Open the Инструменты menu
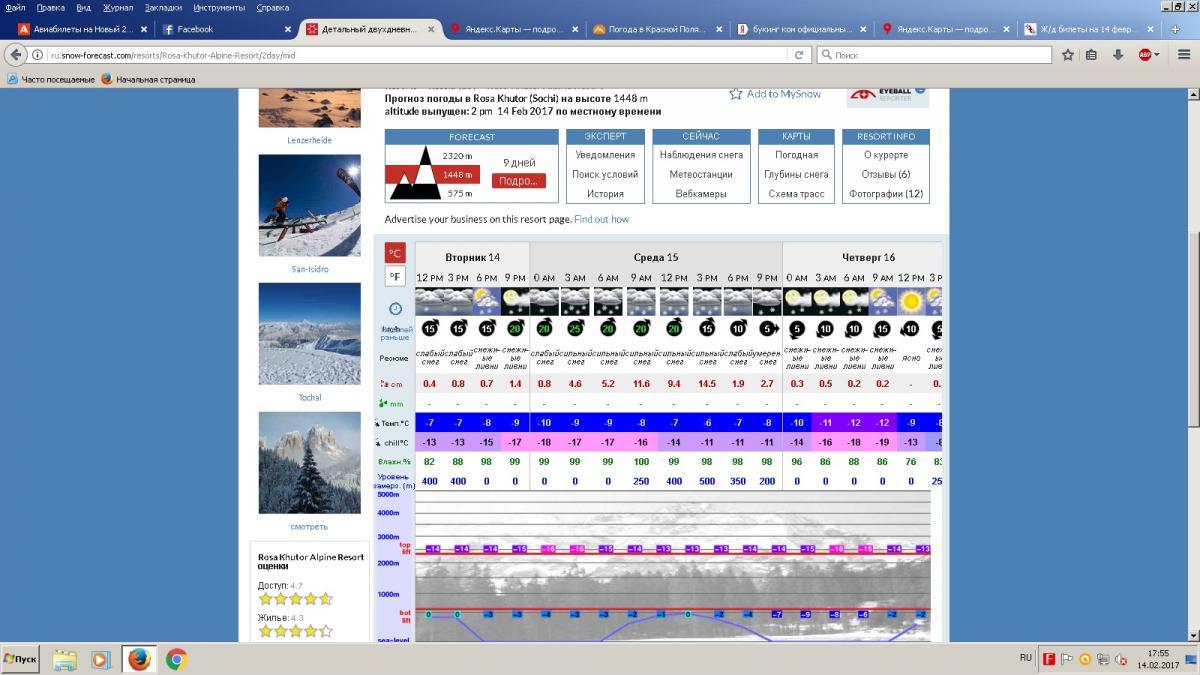 [219, 7]
